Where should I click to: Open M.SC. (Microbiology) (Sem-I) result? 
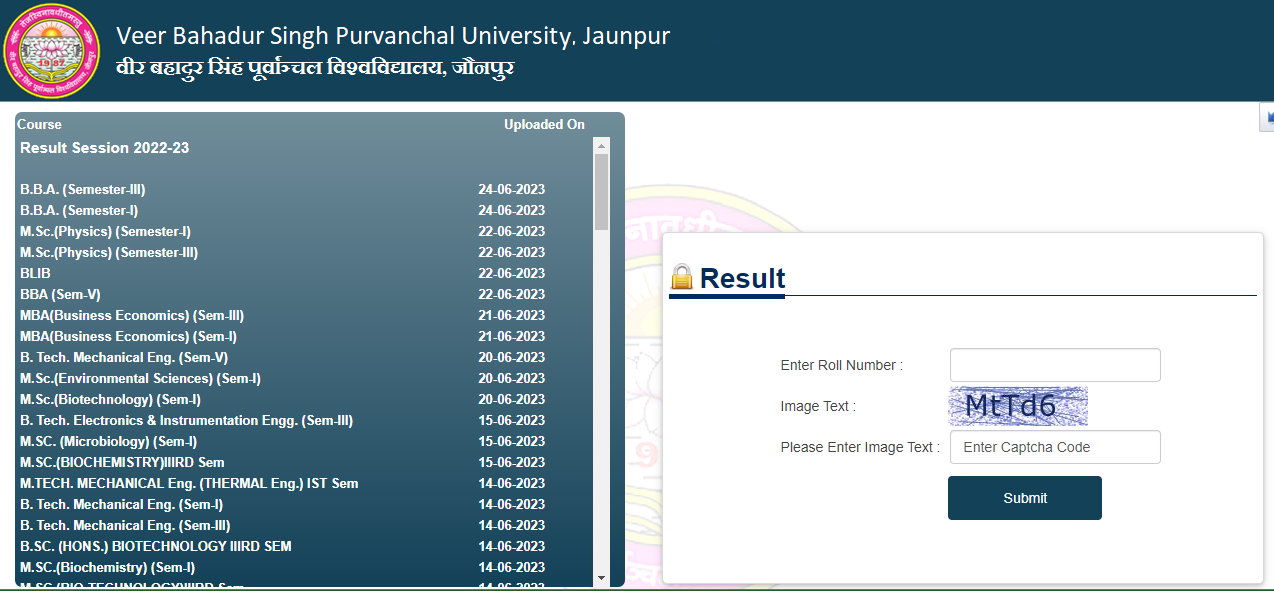(108, 441)
